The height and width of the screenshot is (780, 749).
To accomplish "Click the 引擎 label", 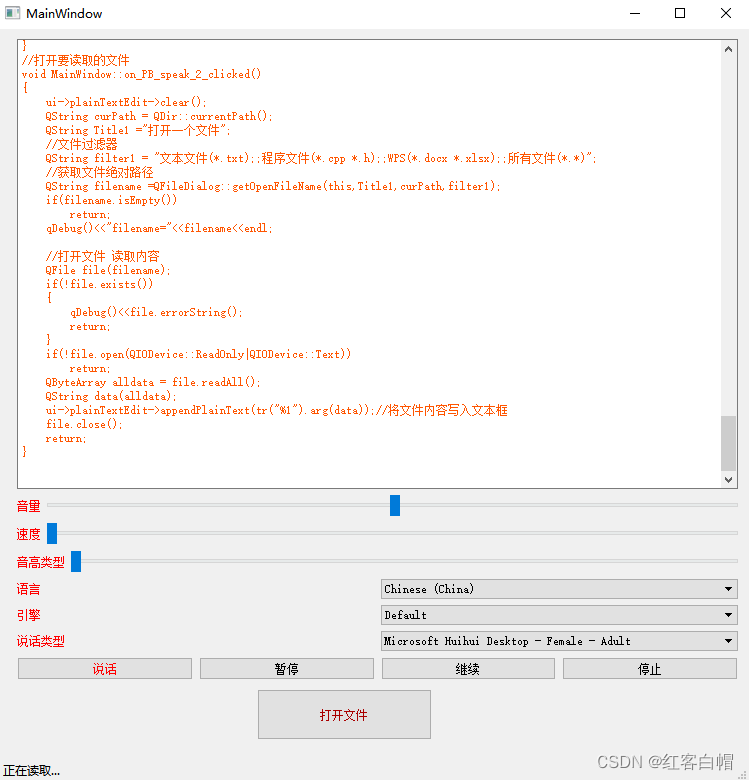I will (28, 615).
